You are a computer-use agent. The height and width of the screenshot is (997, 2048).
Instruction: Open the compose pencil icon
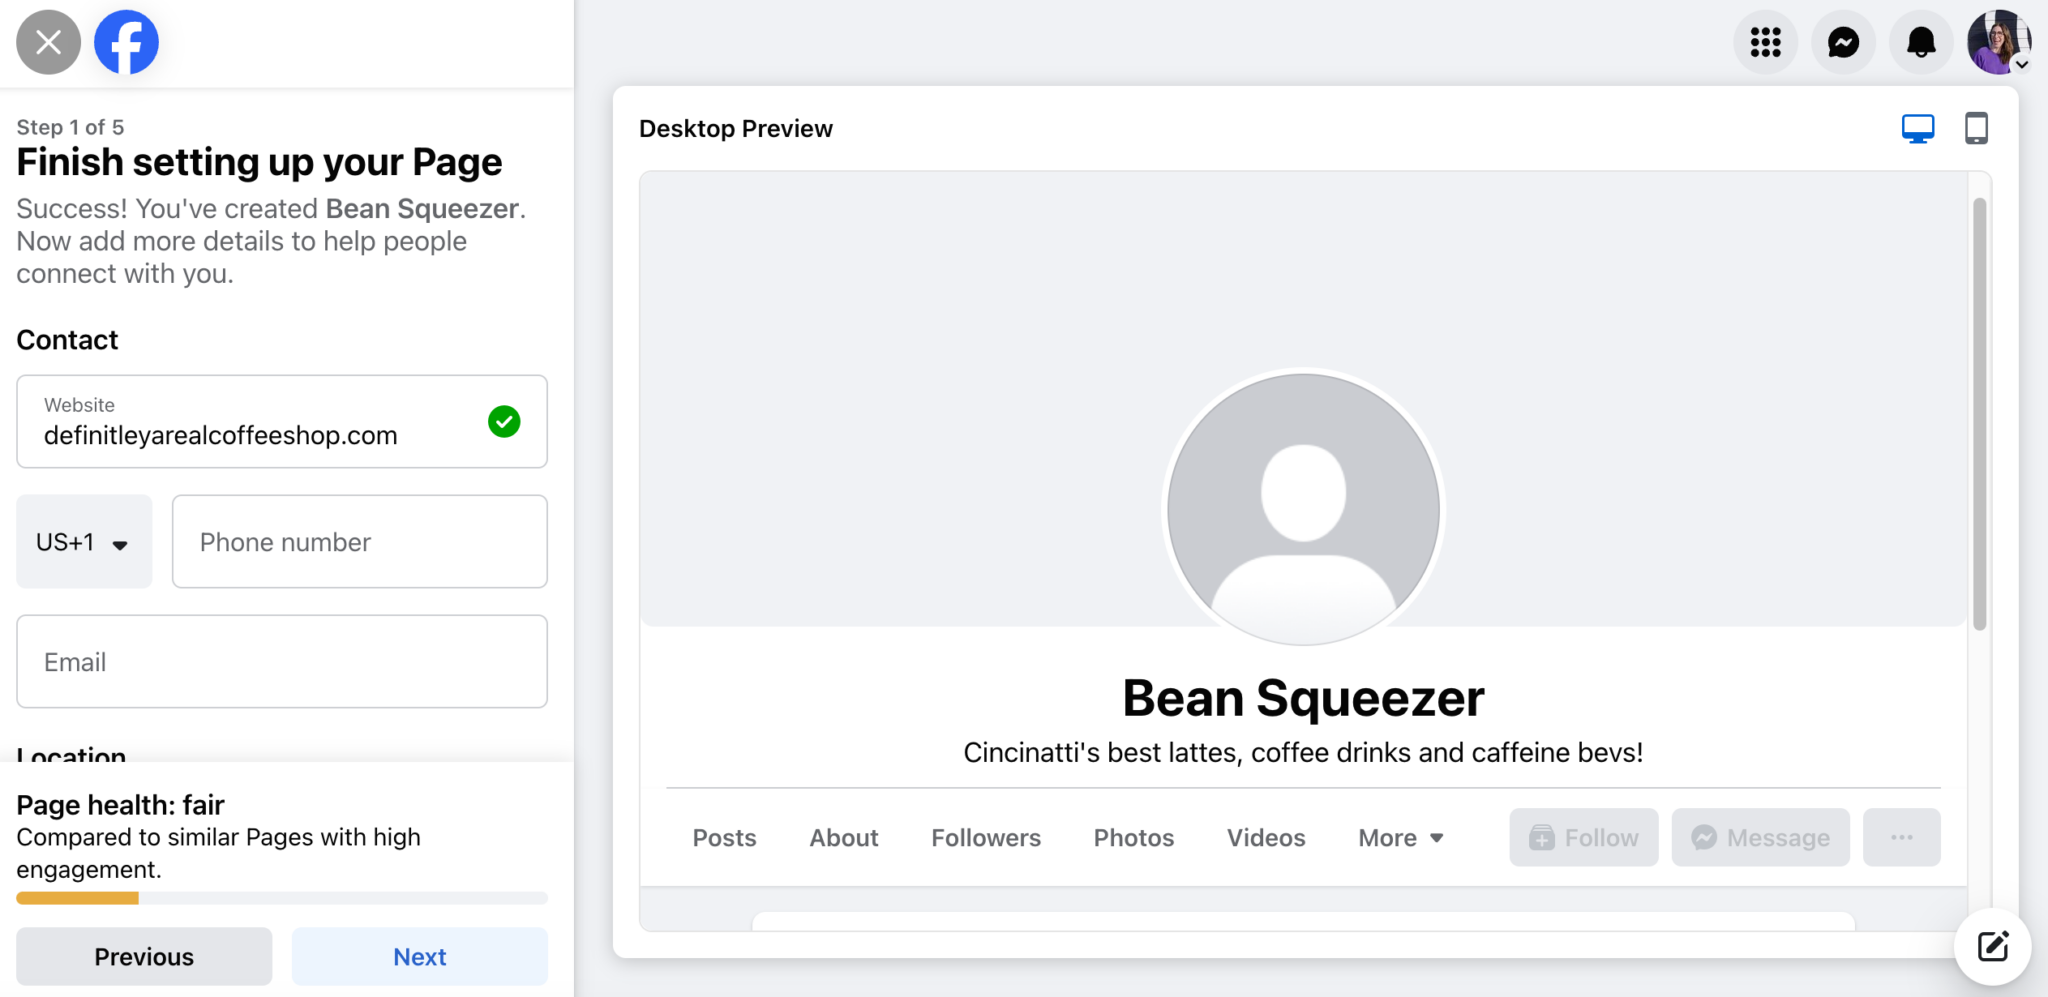click(1993, 945)
